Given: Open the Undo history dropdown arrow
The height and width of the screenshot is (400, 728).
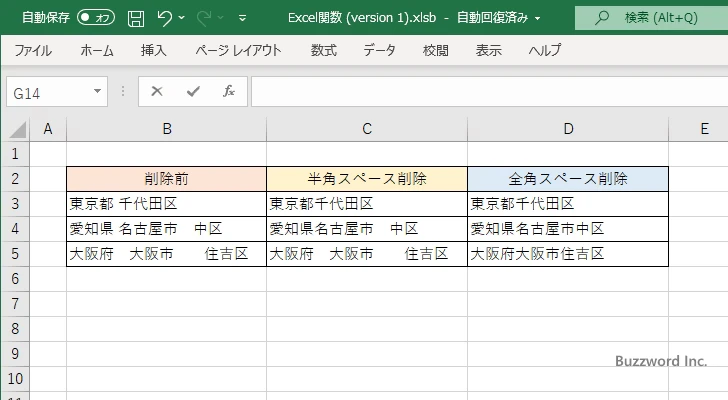Looking at the screenshot, I should [182, 18].
